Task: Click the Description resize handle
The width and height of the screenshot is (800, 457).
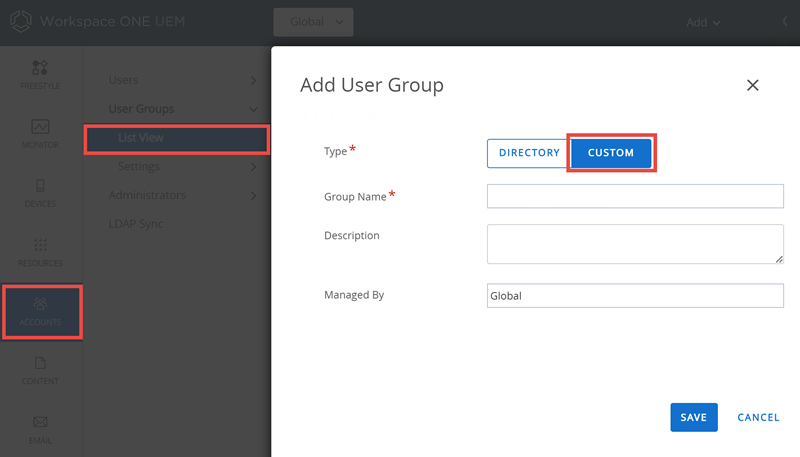Action: tap(779, 259)
